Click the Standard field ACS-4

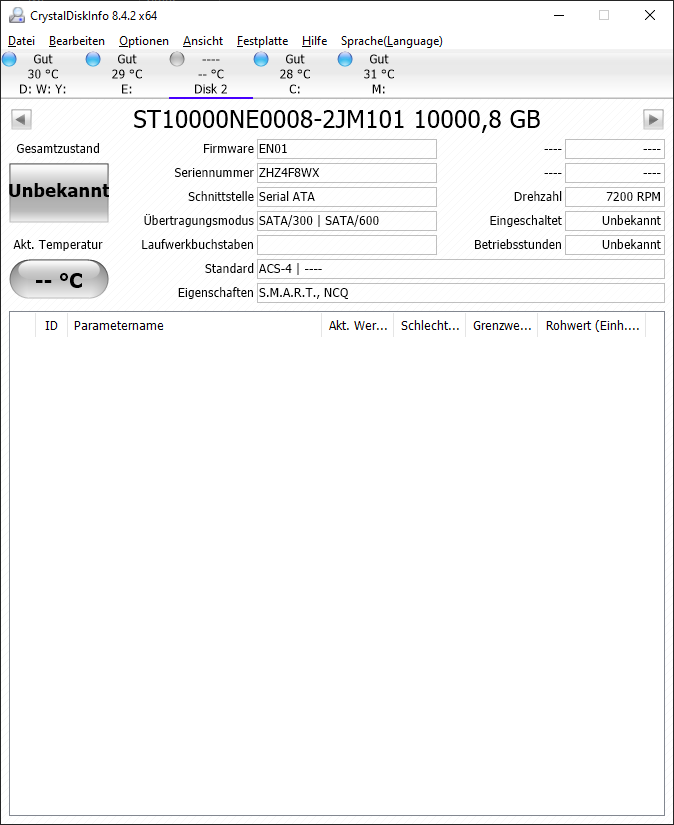(461, 269)
